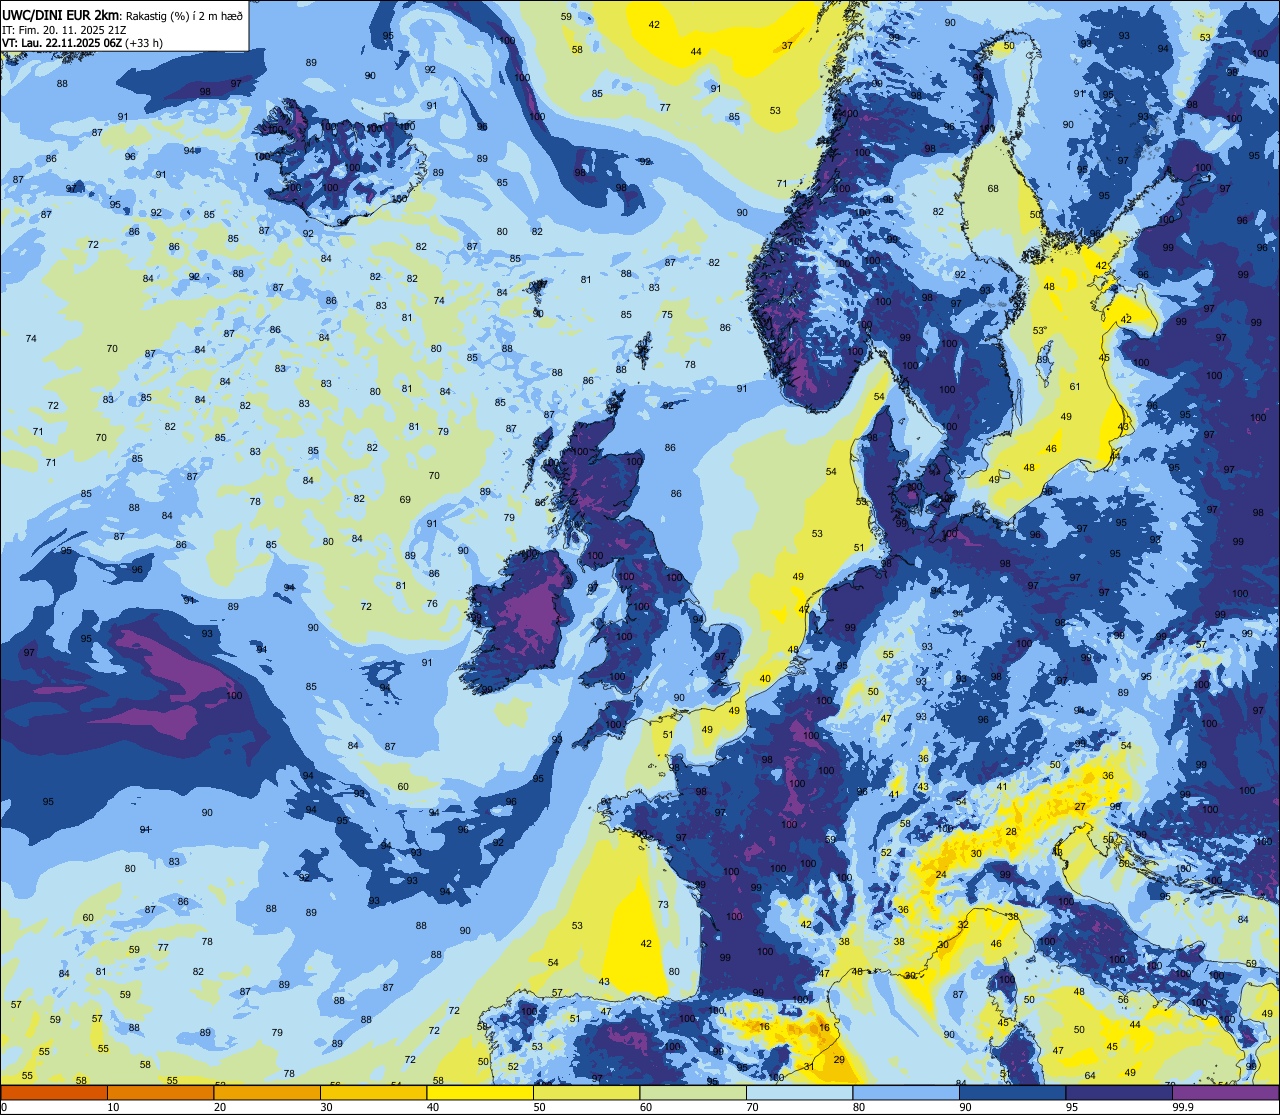Click the '32' humidity value on the map
Viewport: 1280px width, 1115px height.
click(963, 925)
